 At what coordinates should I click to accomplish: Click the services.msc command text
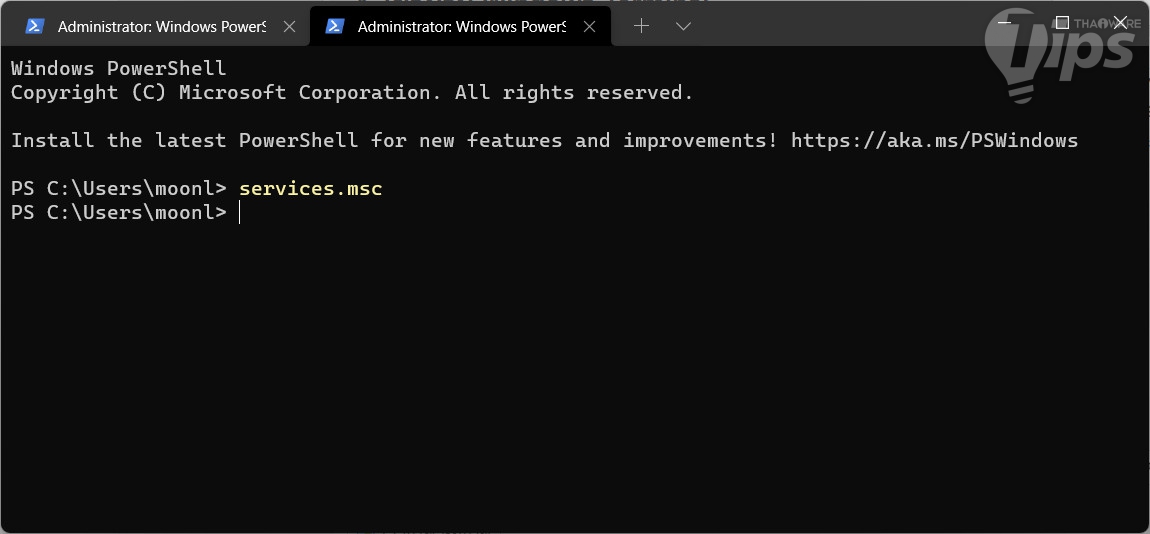click(x=311, y=189)
